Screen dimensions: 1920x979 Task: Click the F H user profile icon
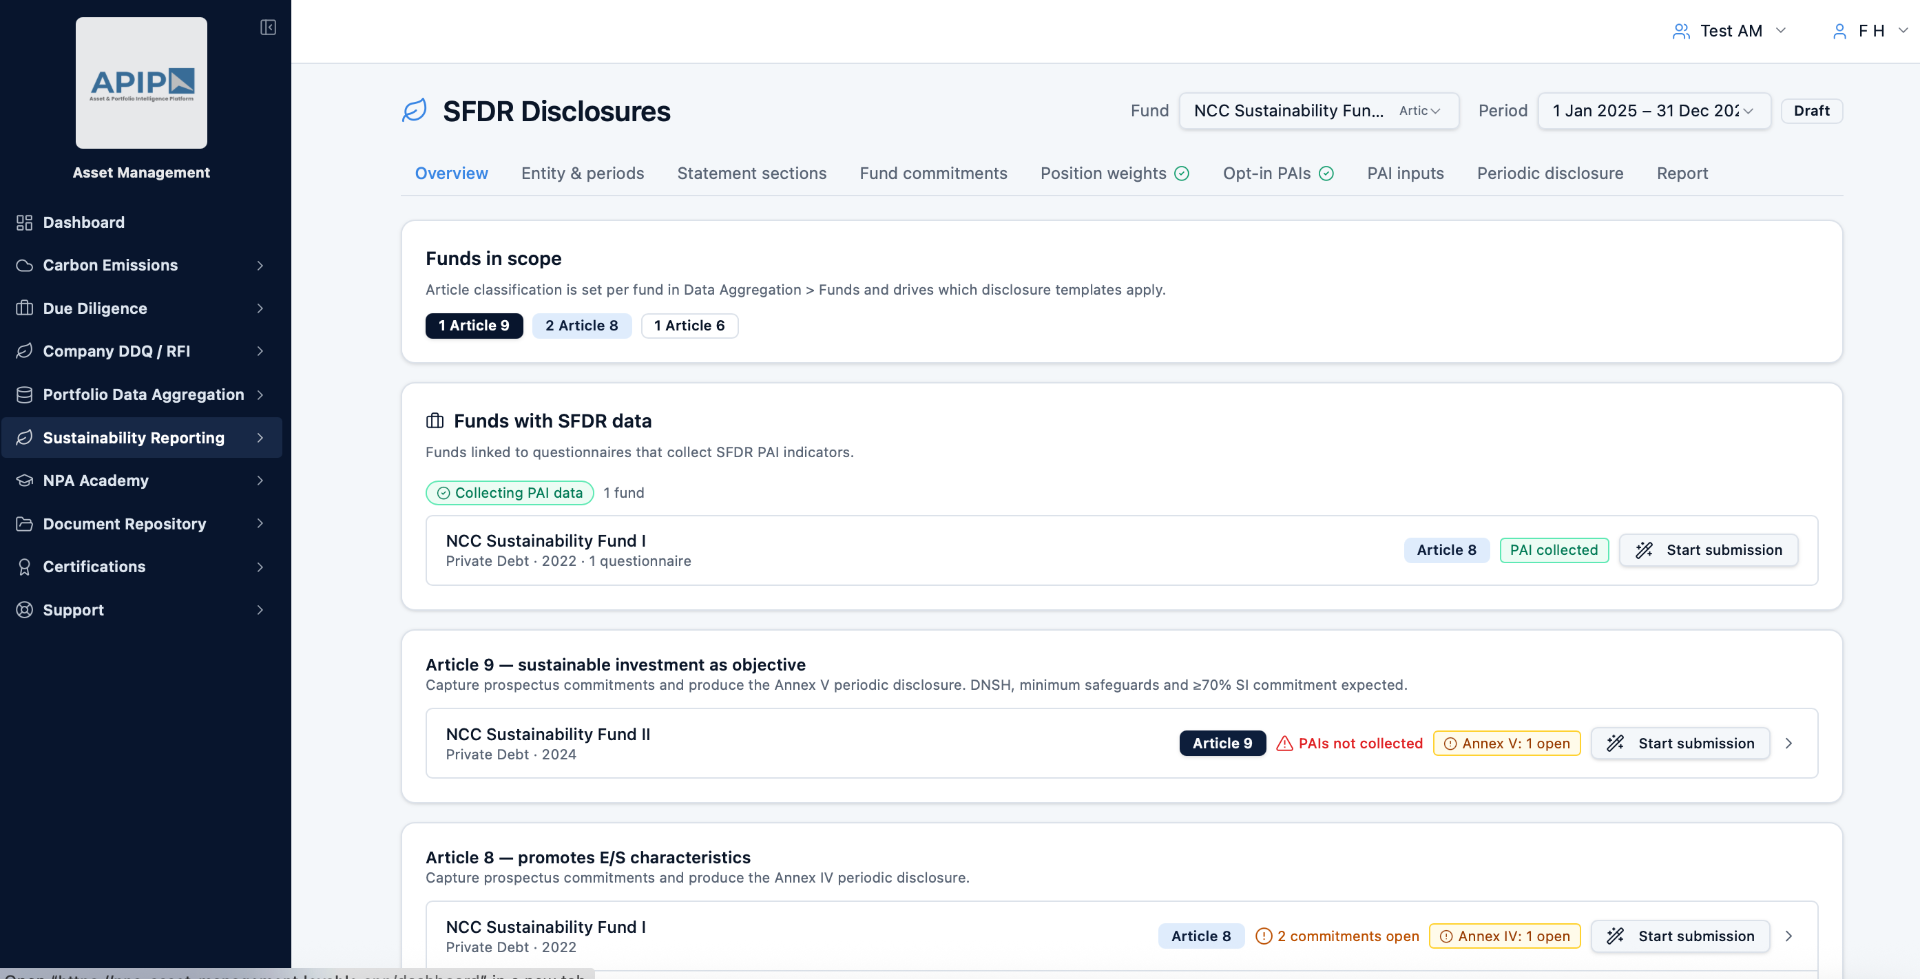1839,31
